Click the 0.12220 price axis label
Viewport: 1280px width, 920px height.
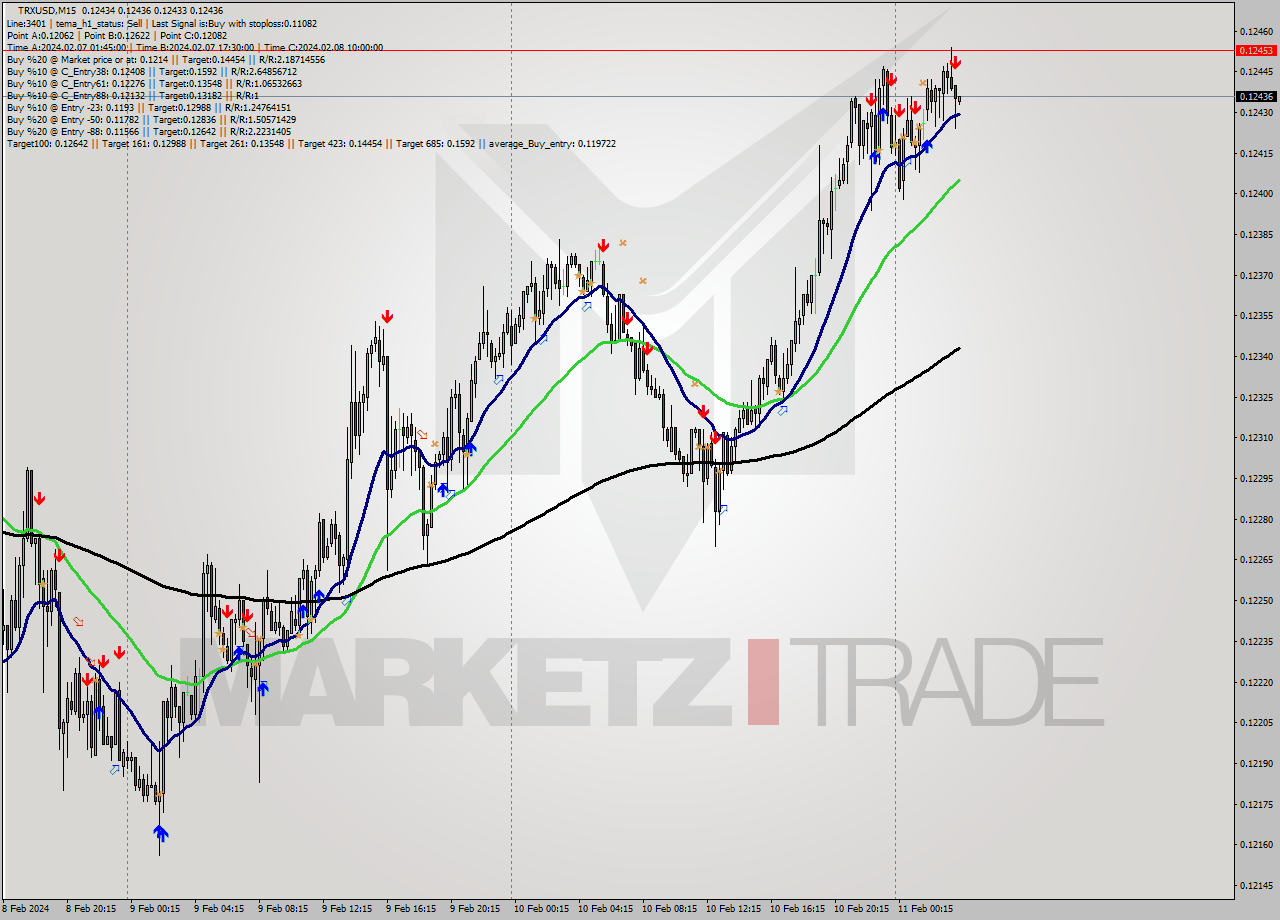(1255, 682)
